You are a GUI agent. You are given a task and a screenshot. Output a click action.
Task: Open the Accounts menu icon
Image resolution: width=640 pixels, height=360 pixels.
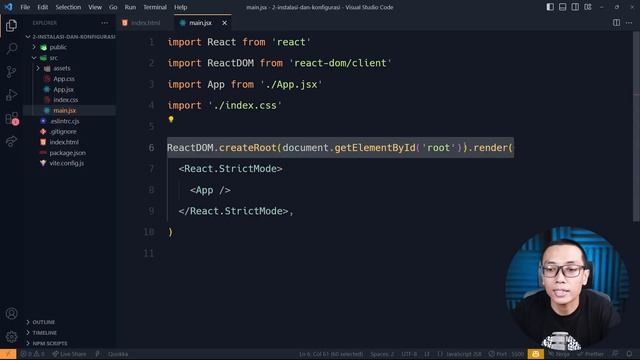click(x=11, y=313)
